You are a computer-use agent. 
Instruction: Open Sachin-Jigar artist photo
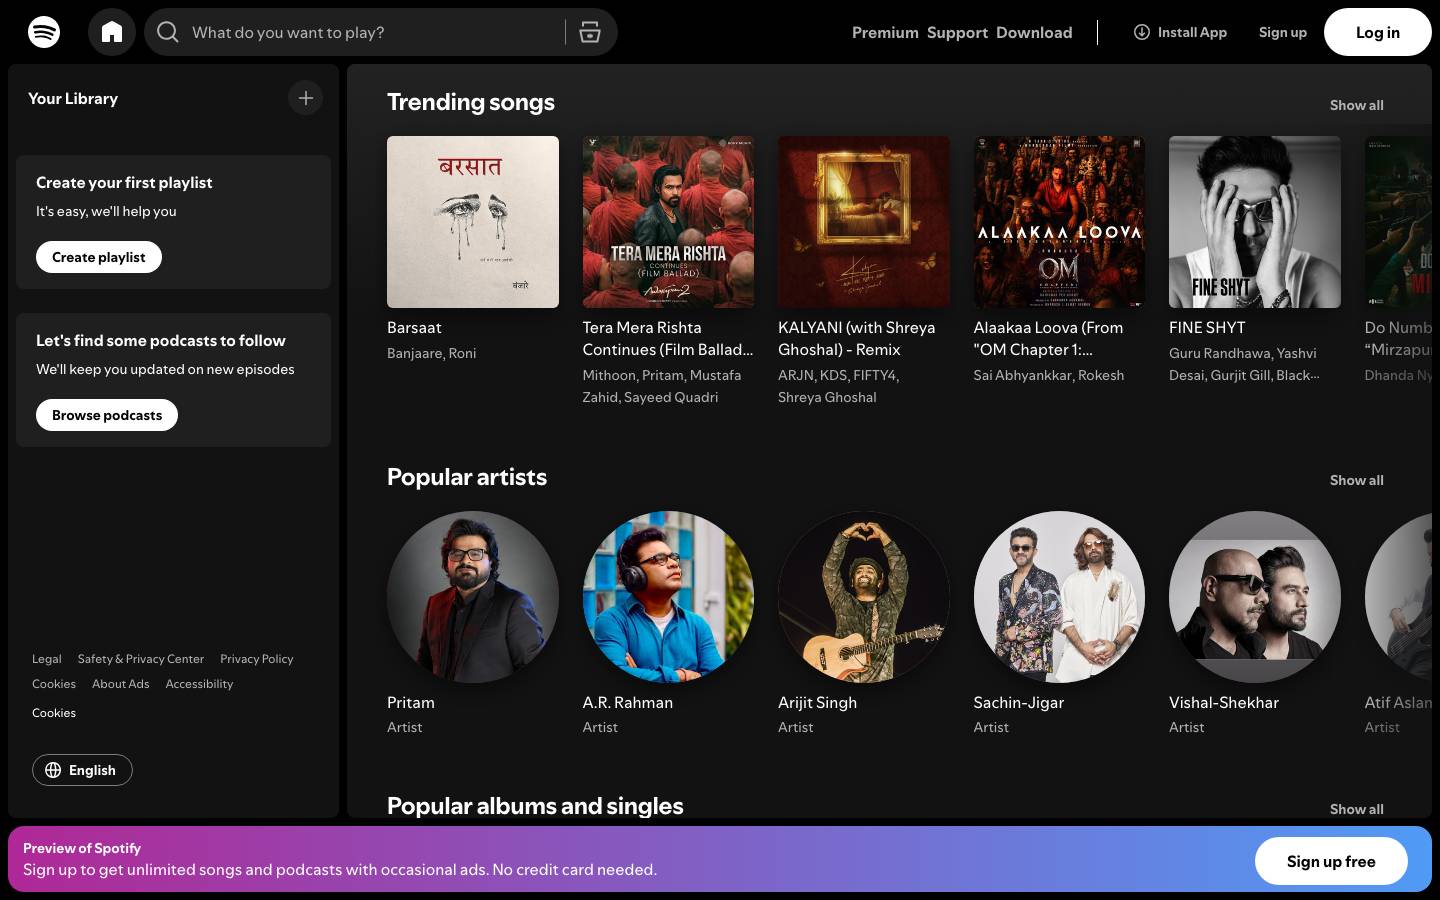pos(1059,597)
